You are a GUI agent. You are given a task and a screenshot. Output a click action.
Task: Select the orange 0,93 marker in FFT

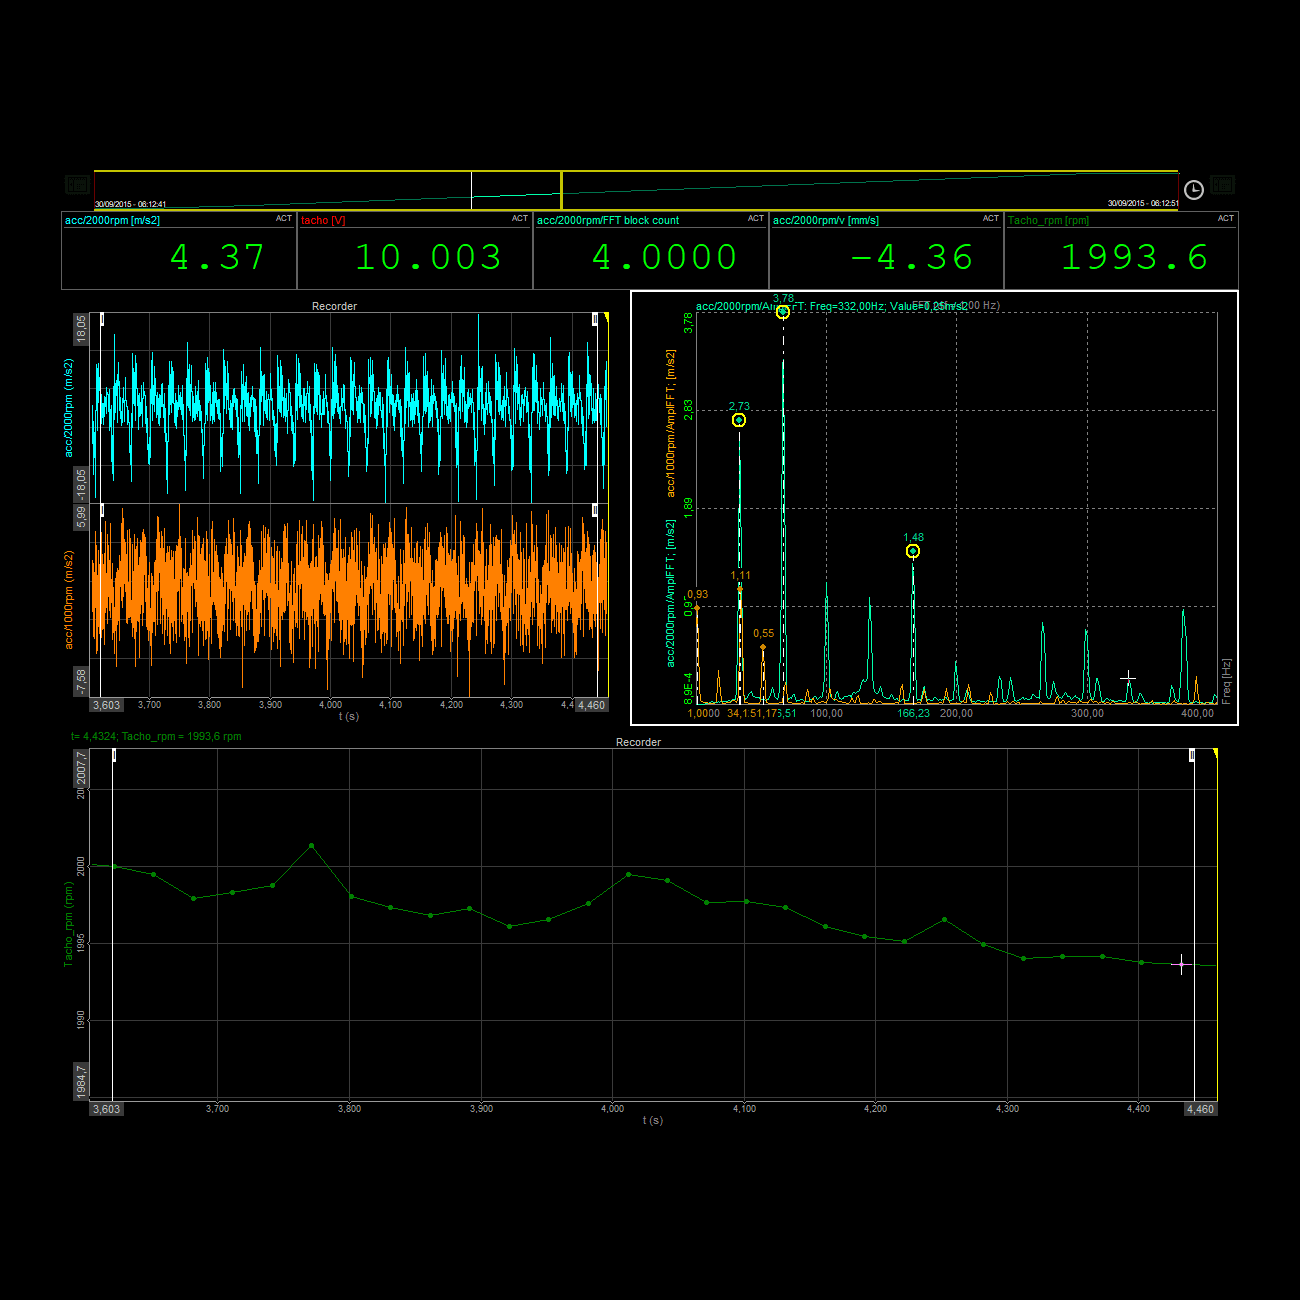click(x=697, y=606)
